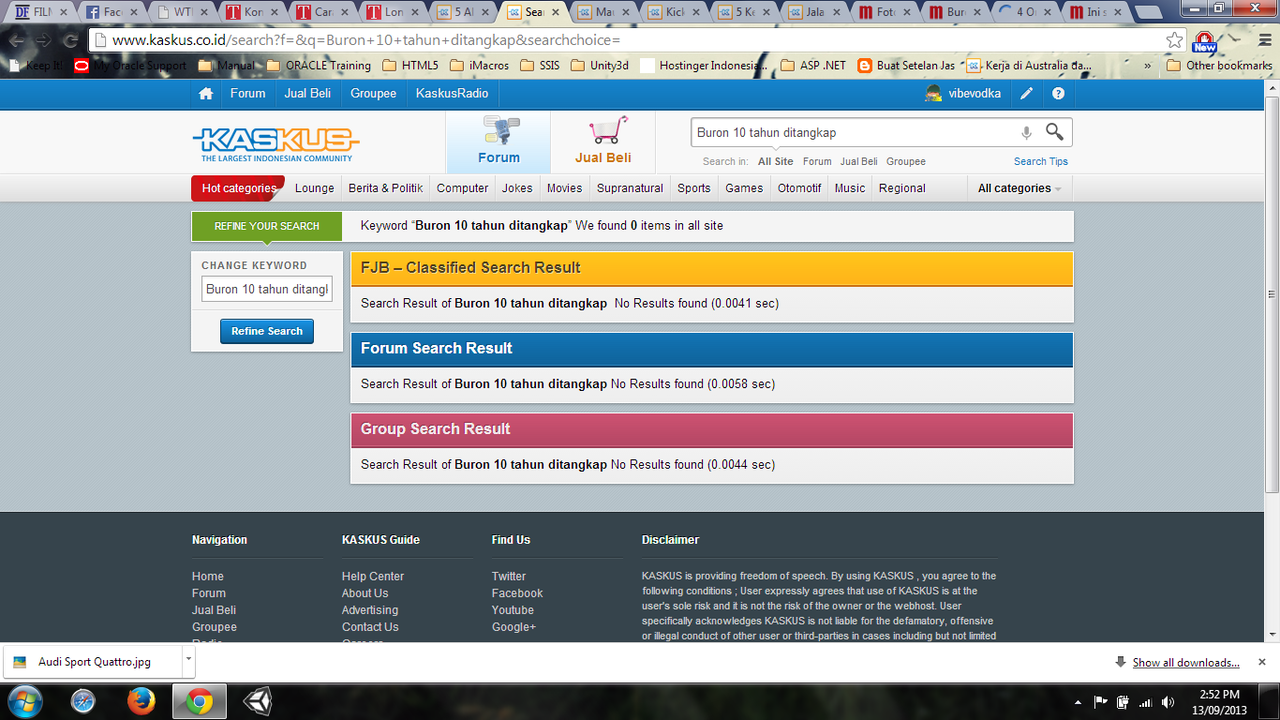Open the Supranatural category
1280x720 pixels.
point(630,188)
